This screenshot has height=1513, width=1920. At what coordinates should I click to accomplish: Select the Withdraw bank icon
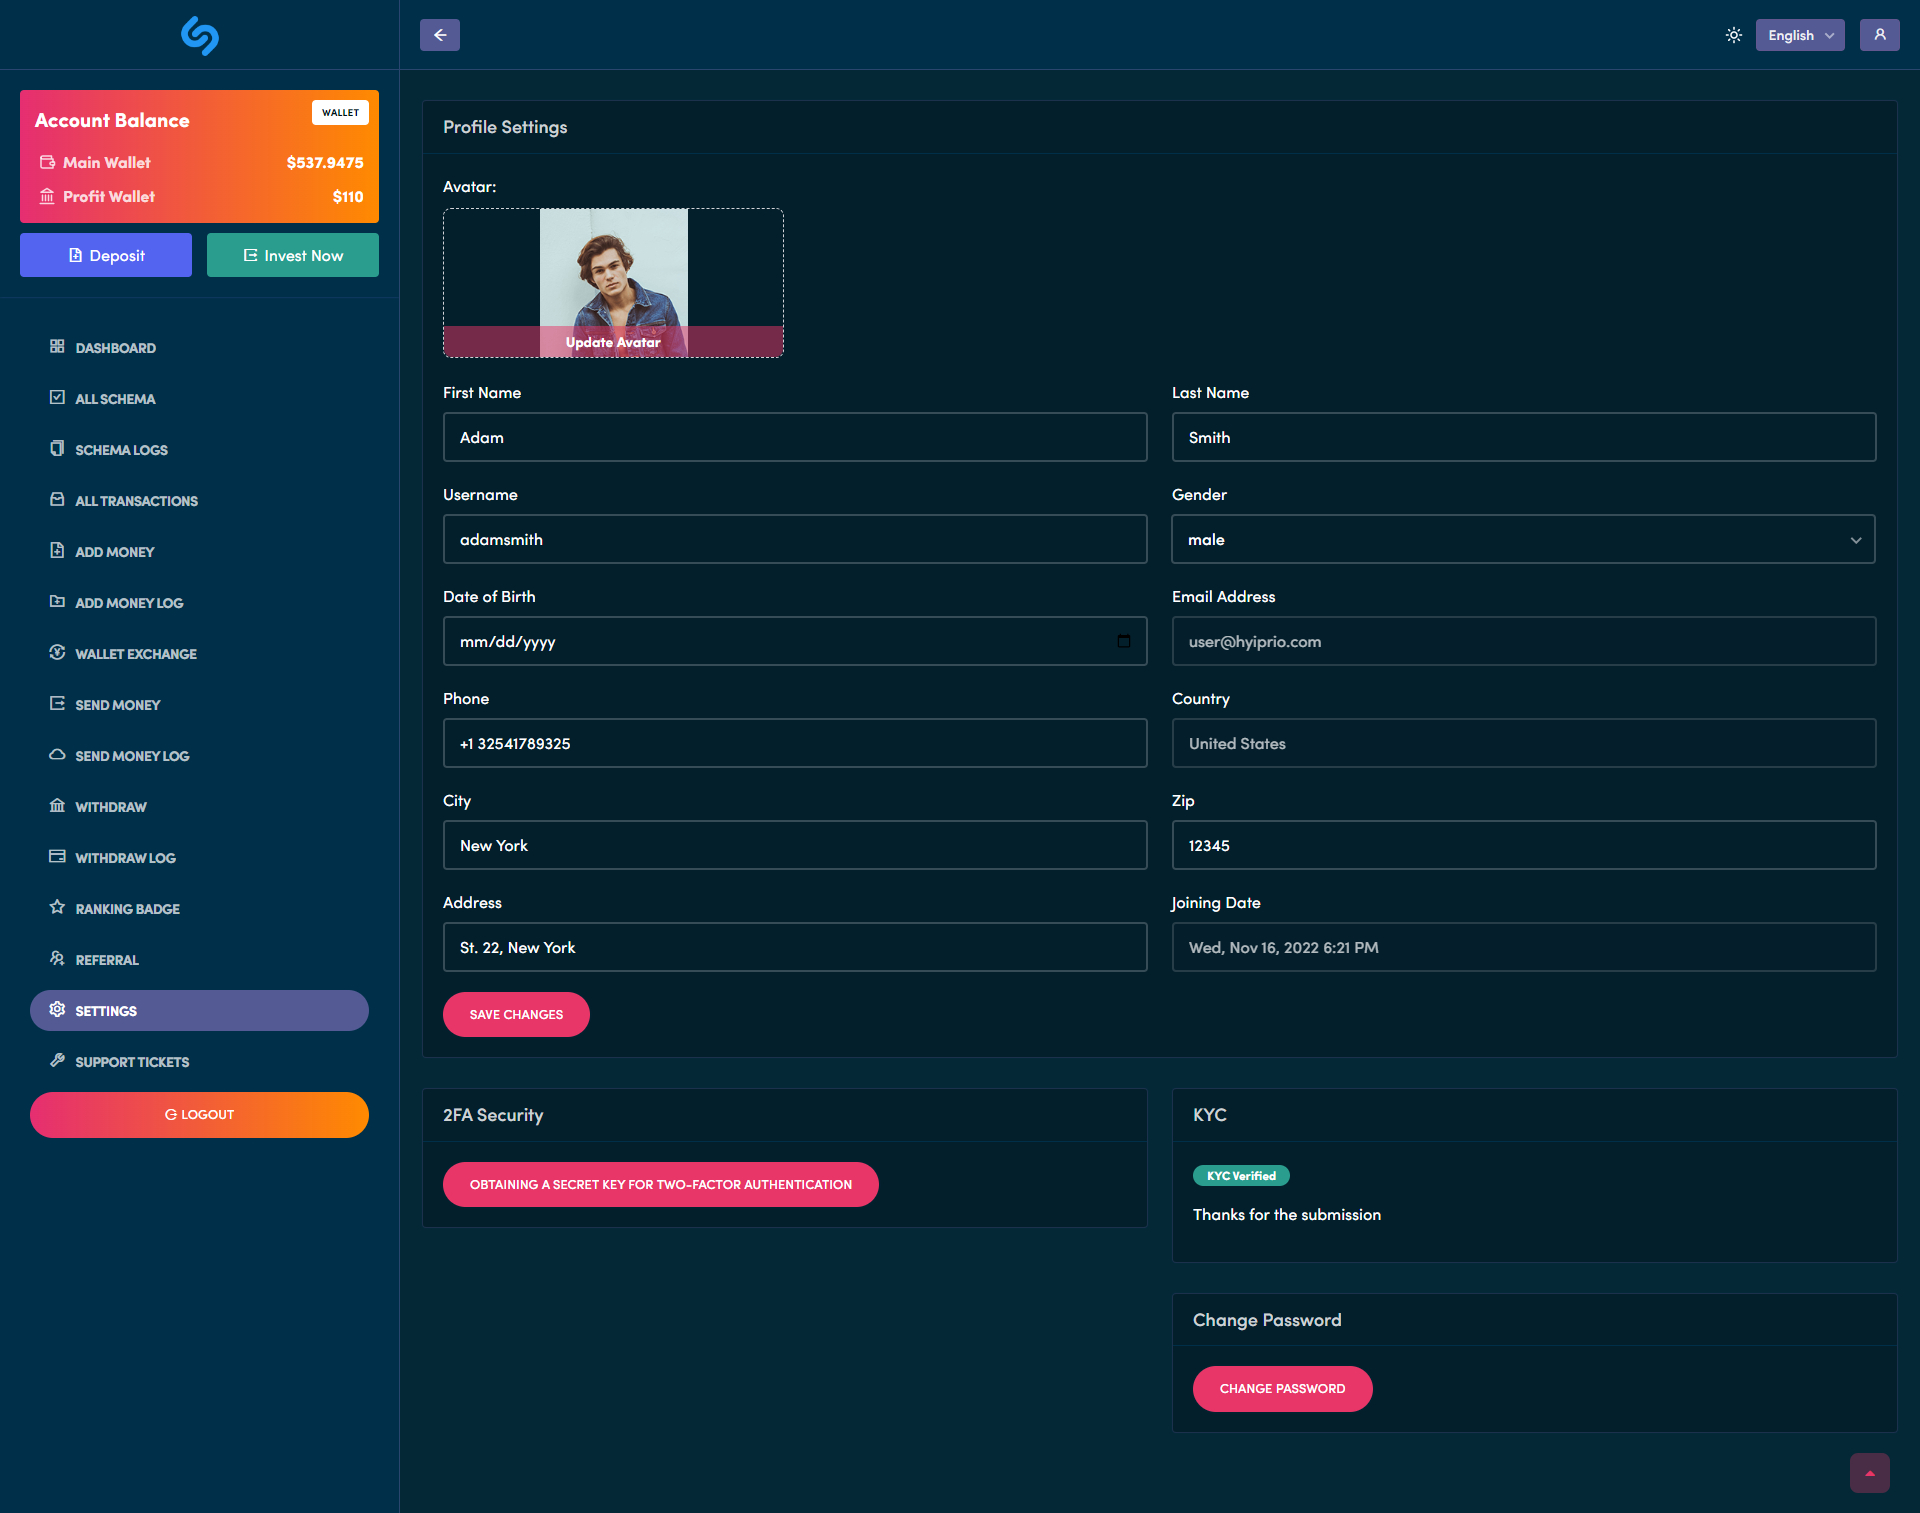coord(57,806)
